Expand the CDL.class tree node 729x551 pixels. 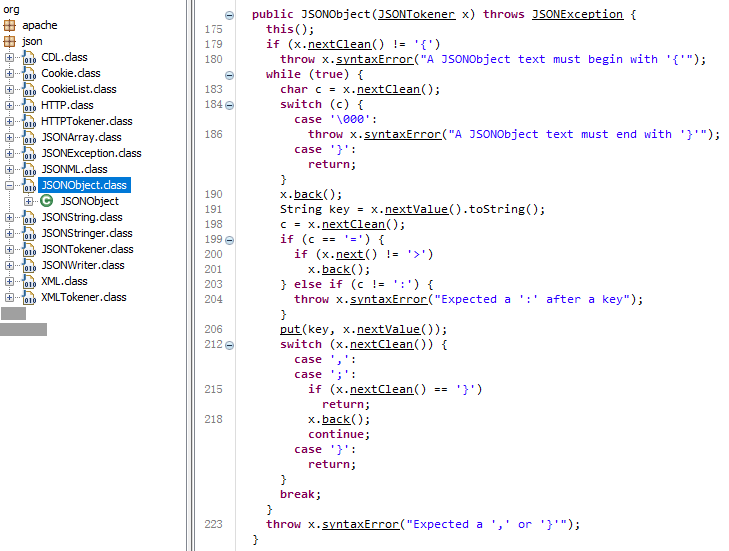(9, 57)
